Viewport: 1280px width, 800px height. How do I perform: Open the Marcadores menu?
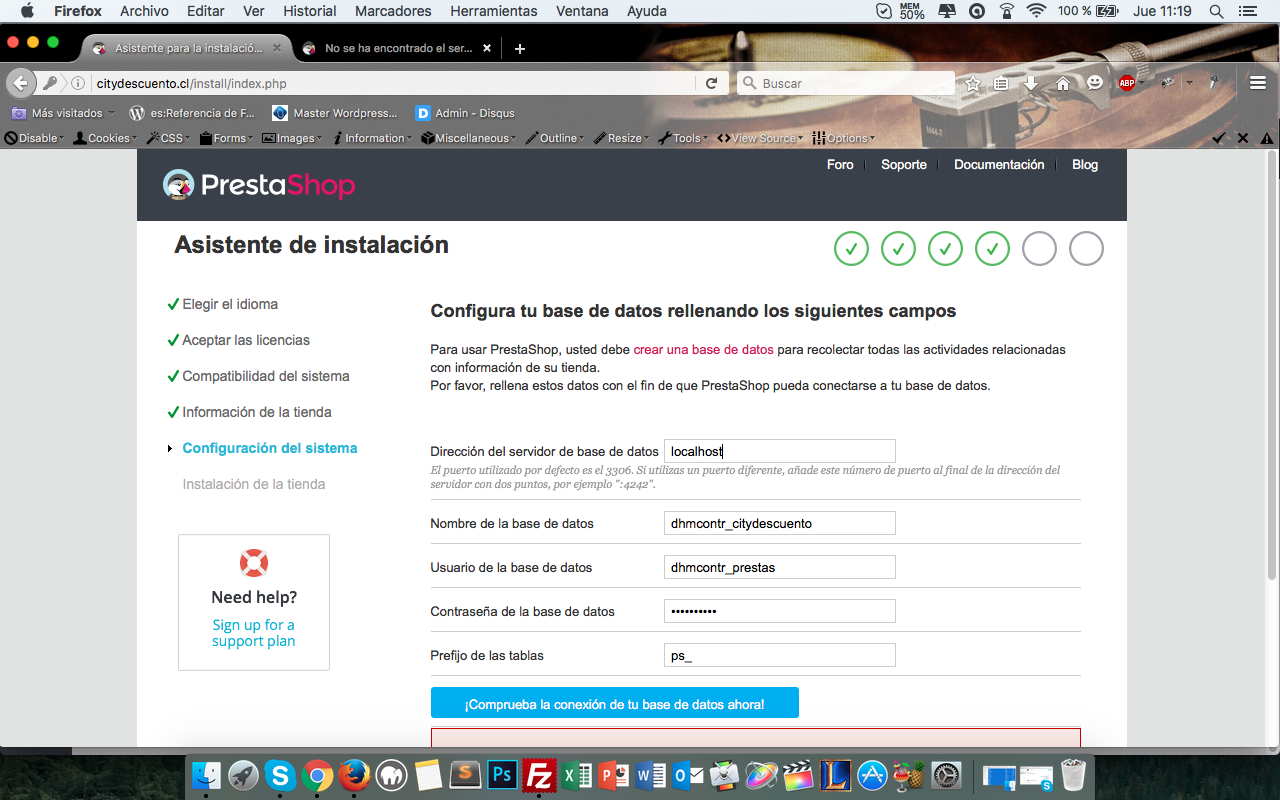[393, 11]
